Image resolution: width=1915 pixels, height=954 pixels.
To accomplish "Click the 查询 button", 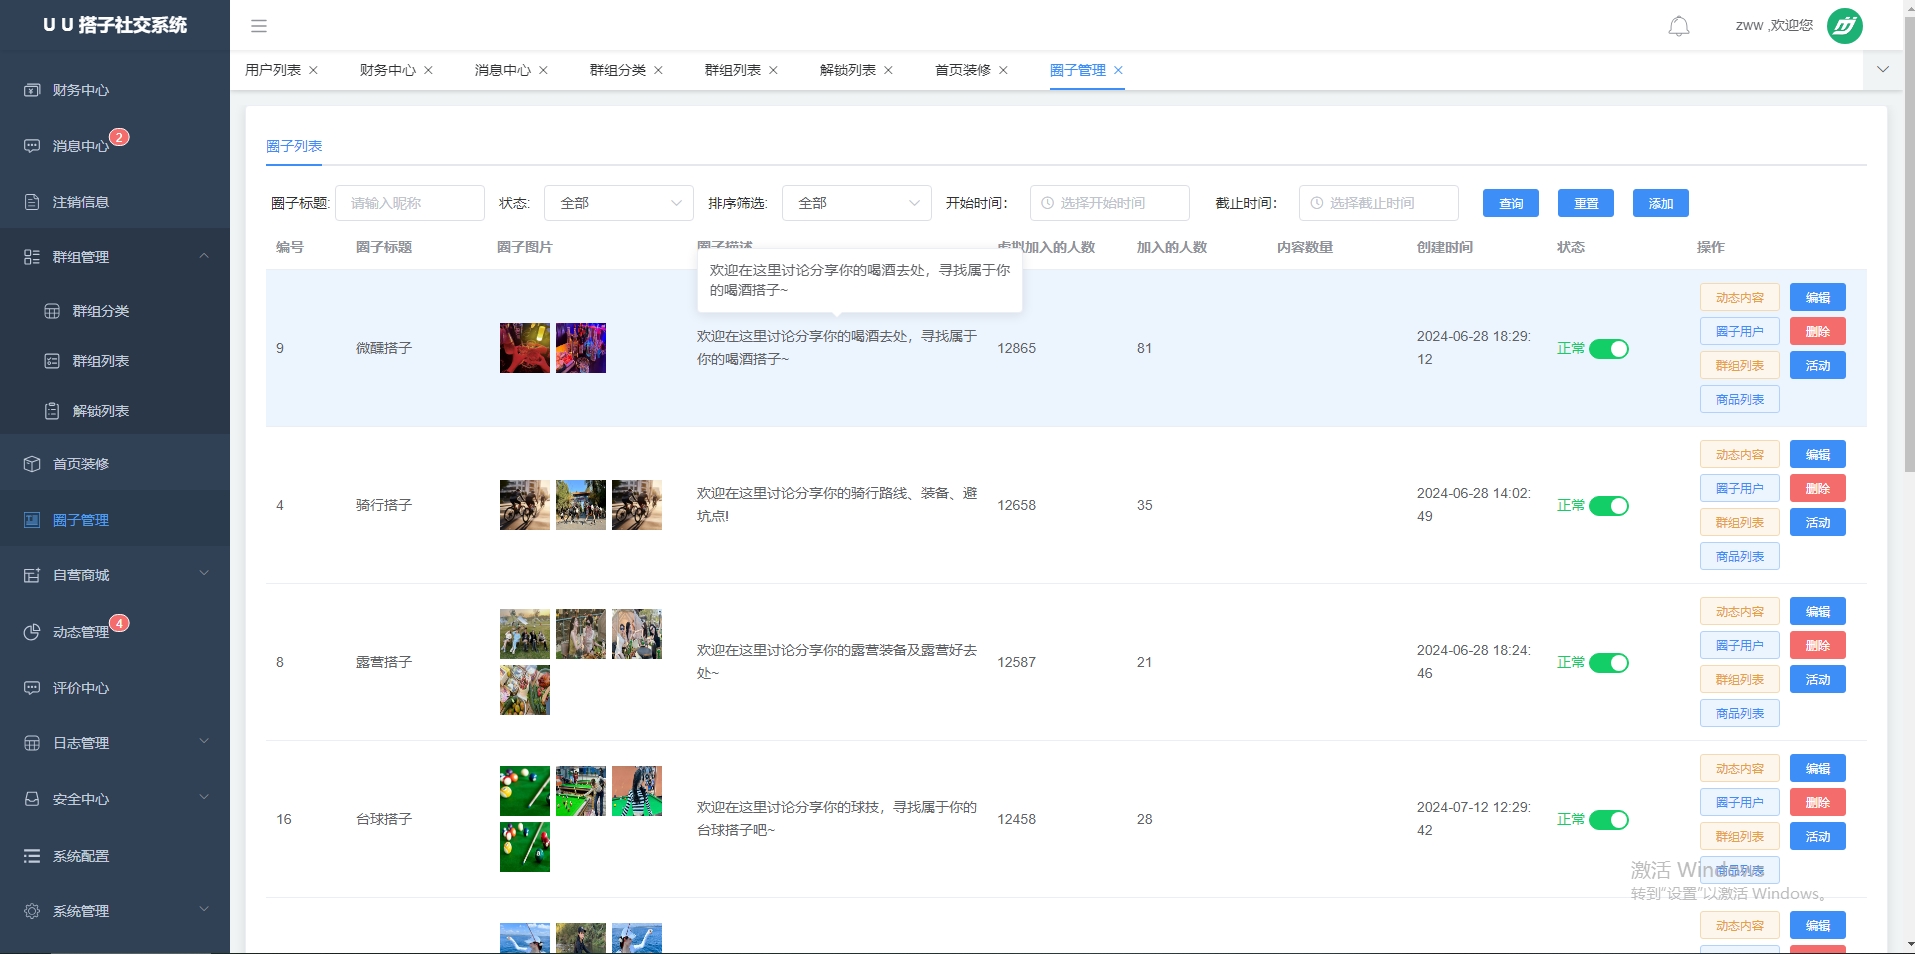I will (x=1511, y=203).
